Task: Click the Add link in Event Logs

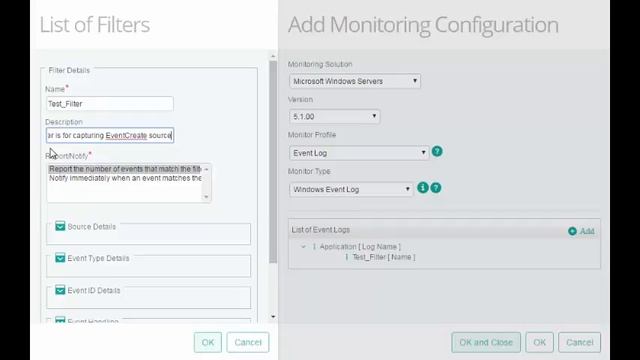Action: click(587, 231)
